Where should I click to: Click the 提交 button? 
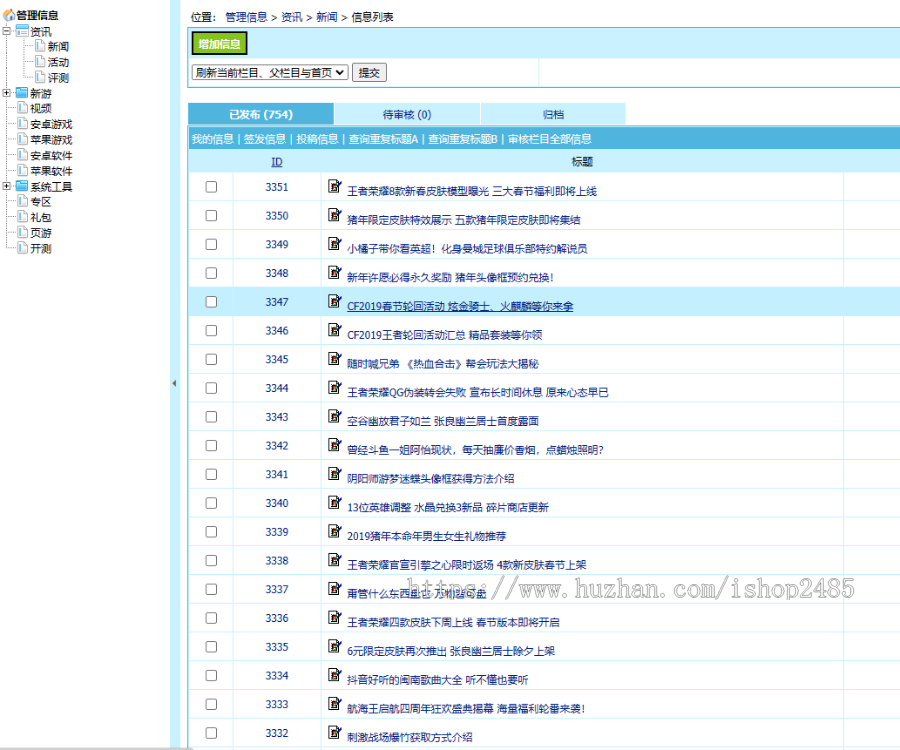tap(369, 73)
